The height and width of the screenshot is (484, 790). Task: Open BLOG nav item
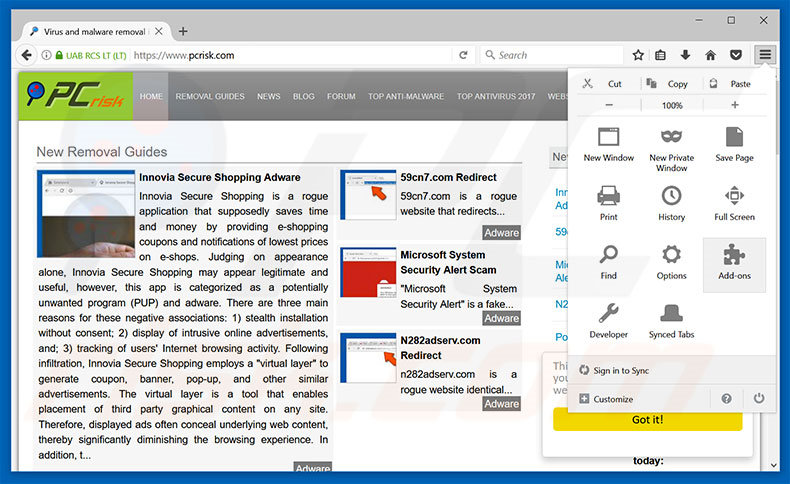303,96
